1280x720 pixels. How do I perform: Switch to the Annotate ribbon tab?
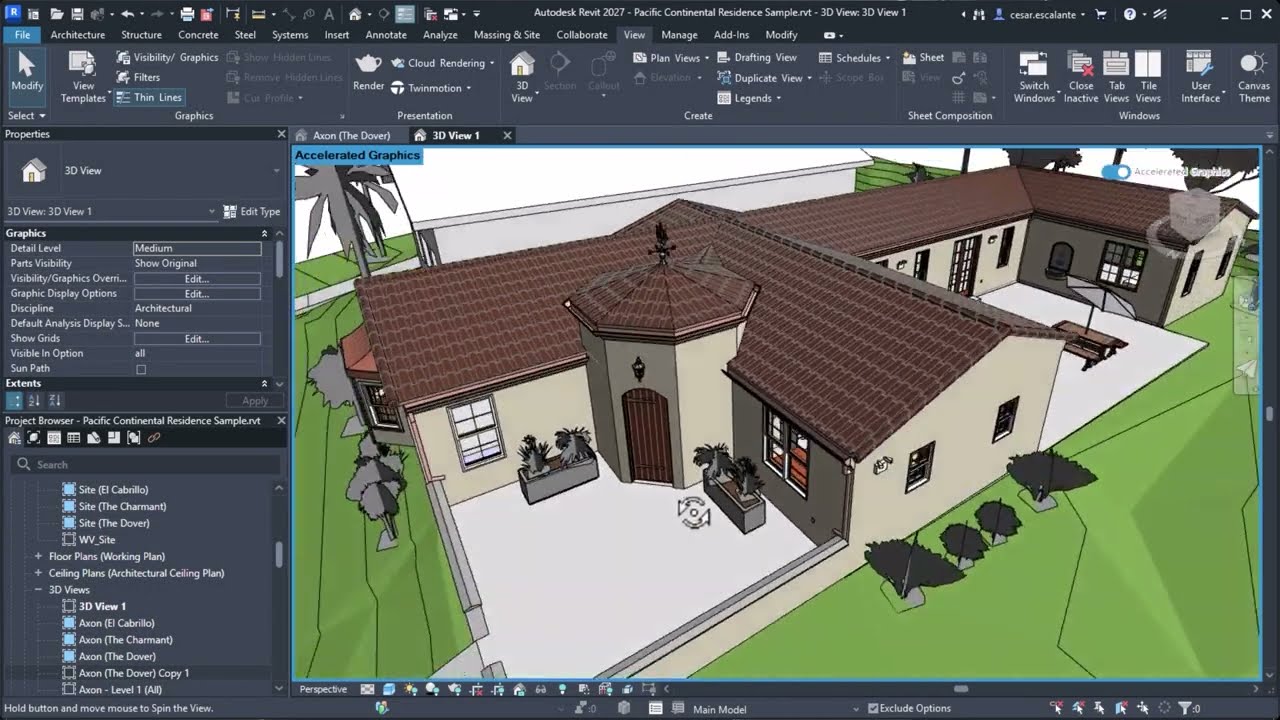point(386,34)
